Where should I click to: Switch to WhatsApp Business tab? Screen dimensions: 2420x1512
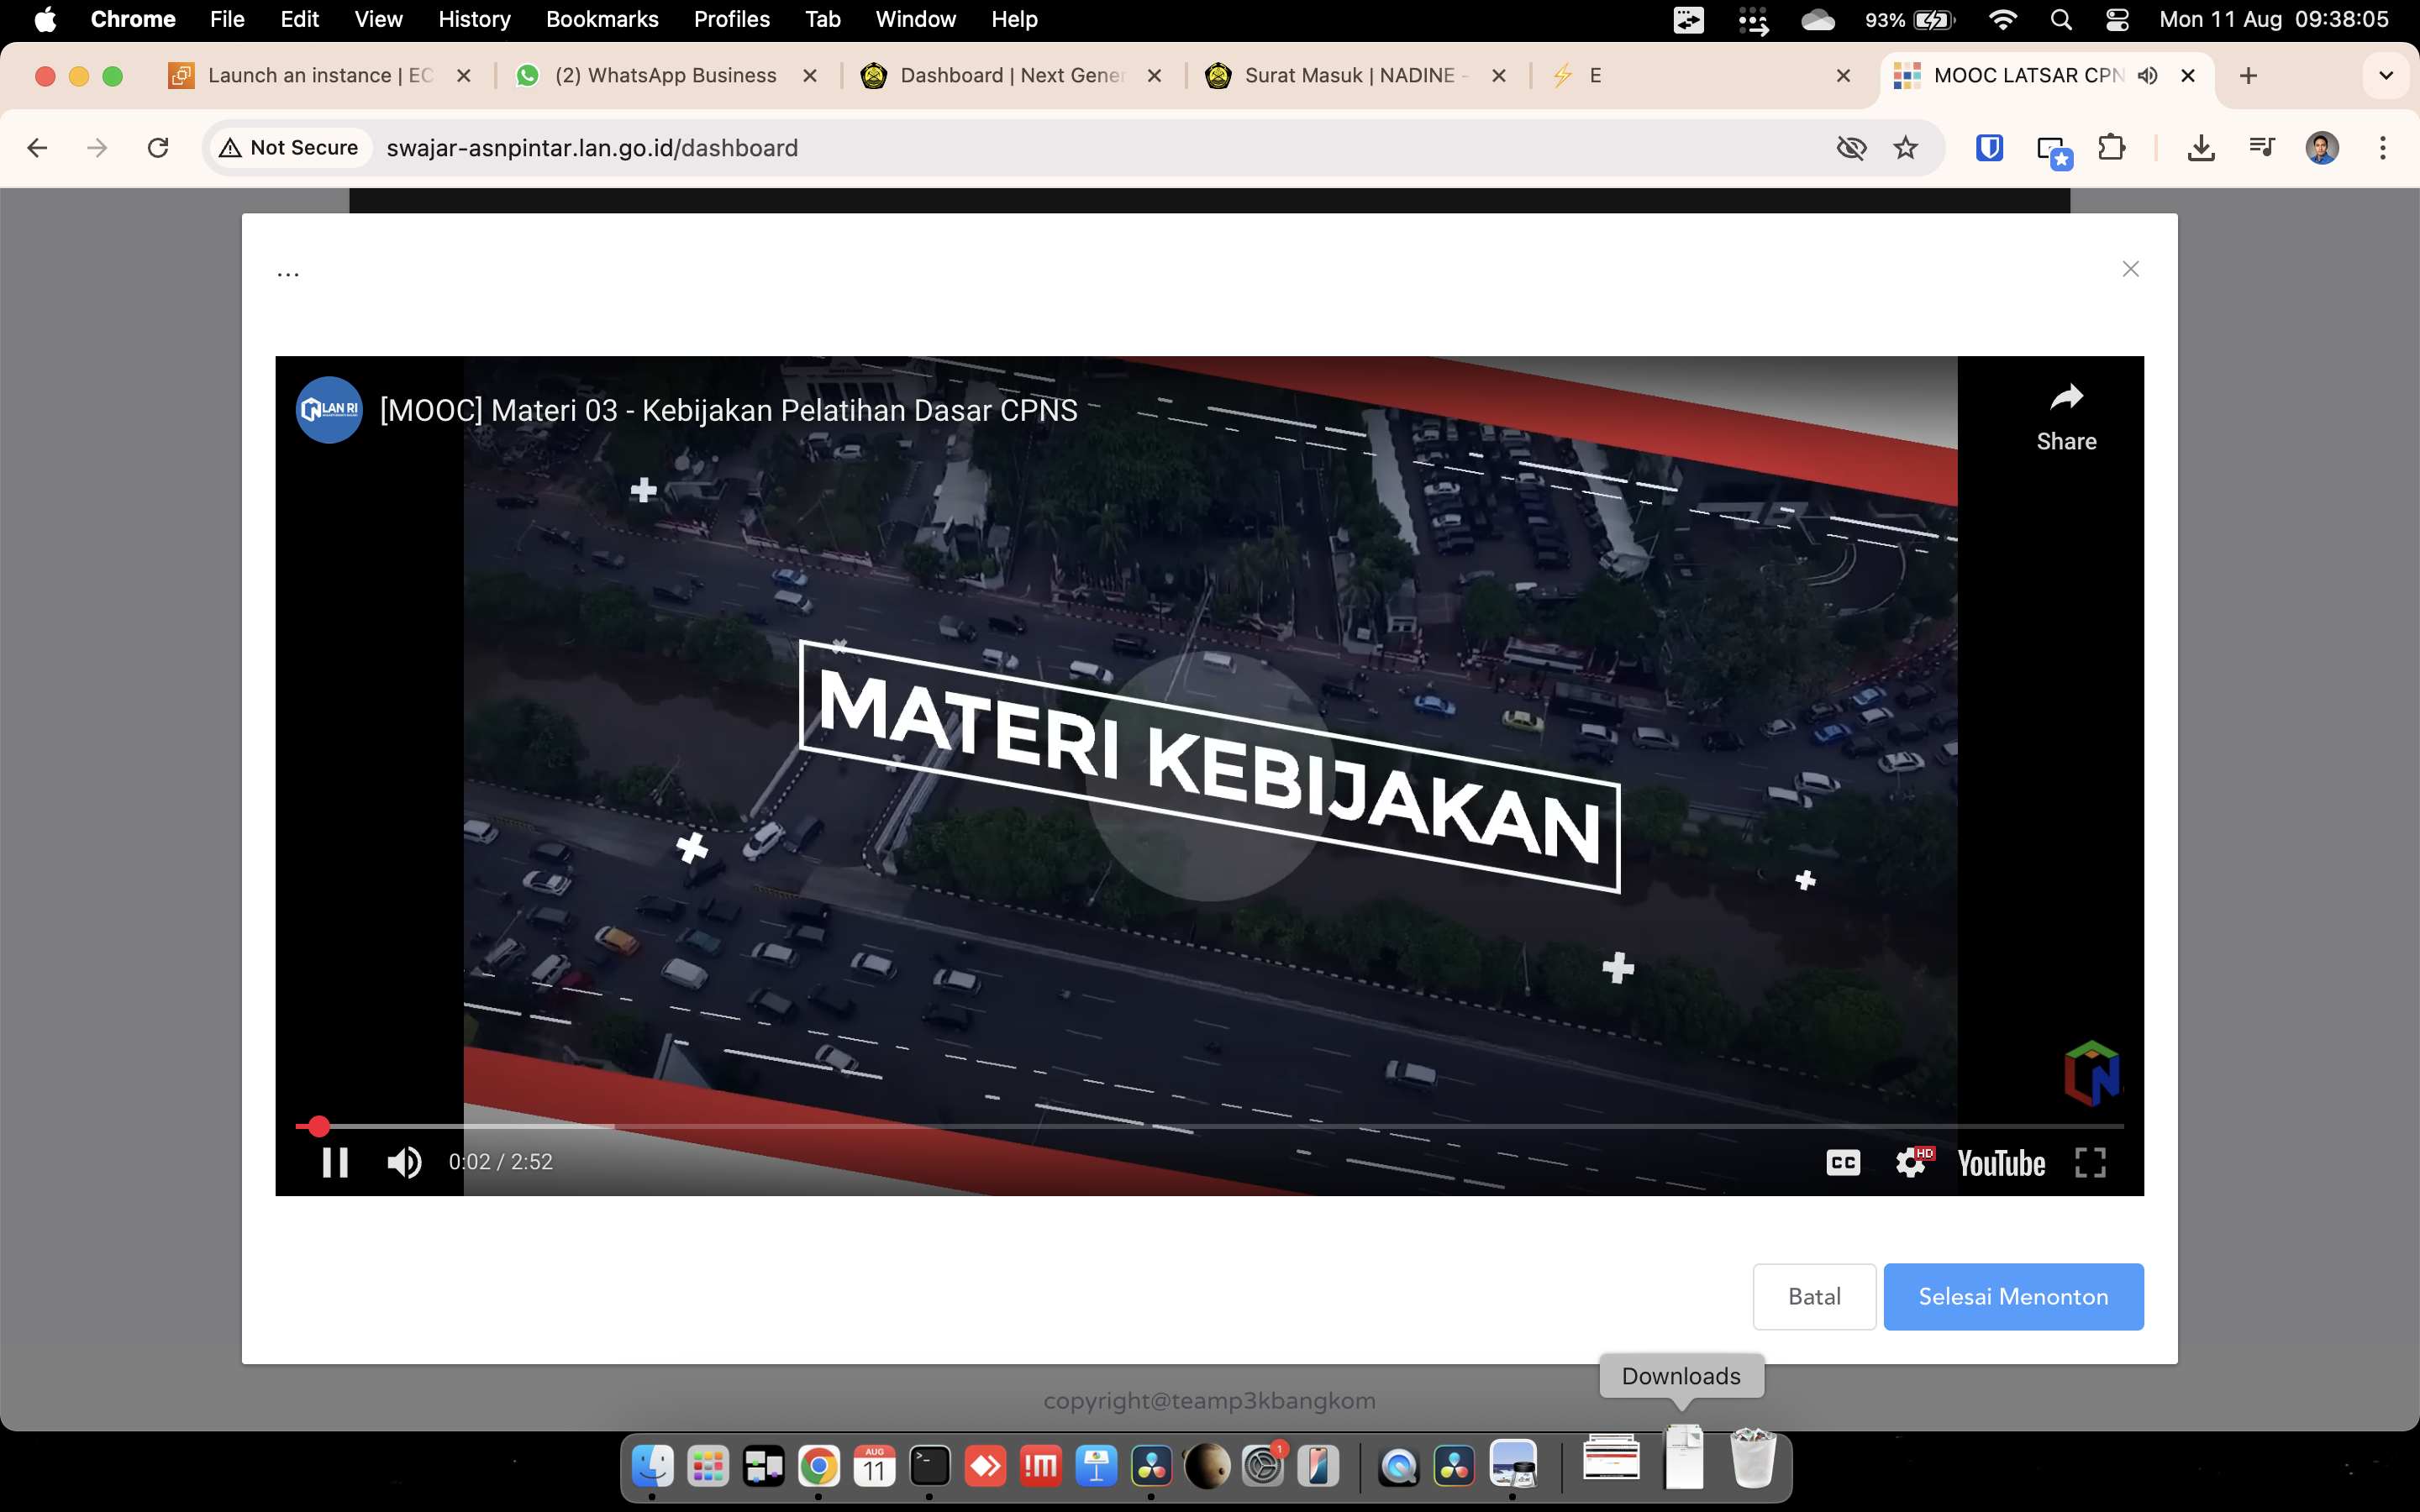tap(665, 76)
